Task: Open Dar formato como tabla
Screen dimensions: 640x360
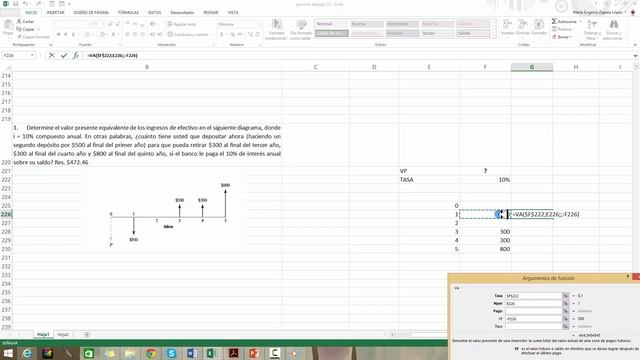Action: tap(301, 29)
